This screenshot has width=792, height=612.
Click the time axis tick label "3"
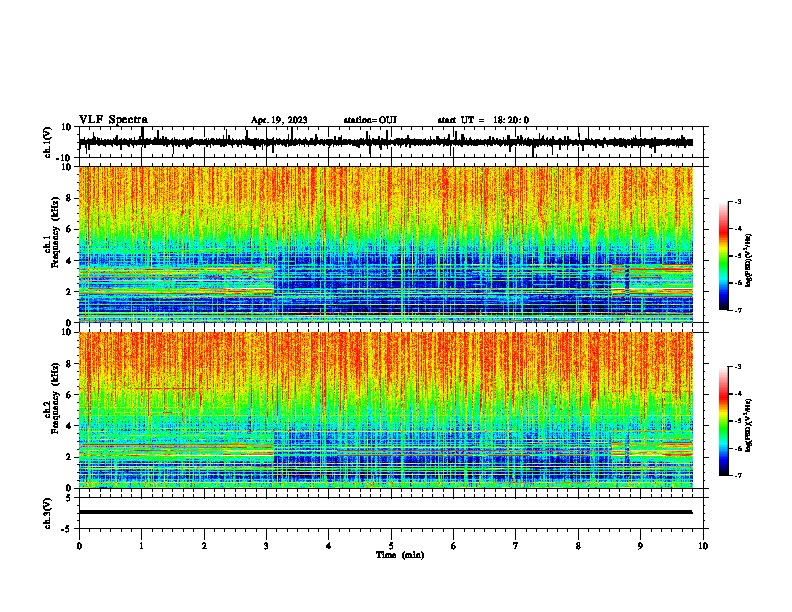point(266,546)
